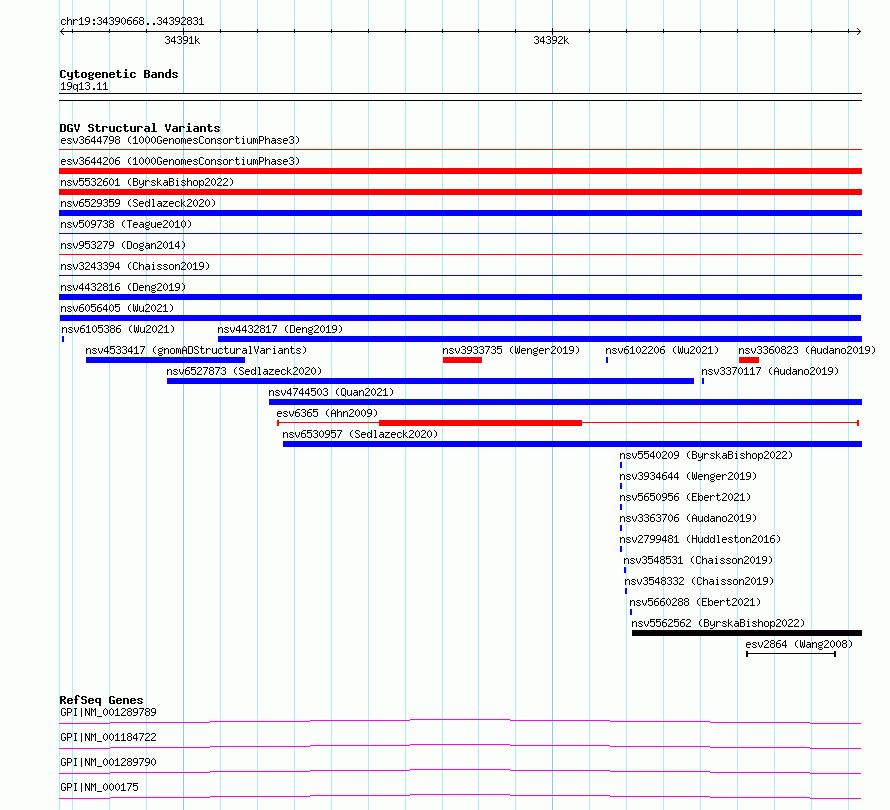Select the esv2864 black interval line
Screen dimensions: 890x810
(791, 654)
